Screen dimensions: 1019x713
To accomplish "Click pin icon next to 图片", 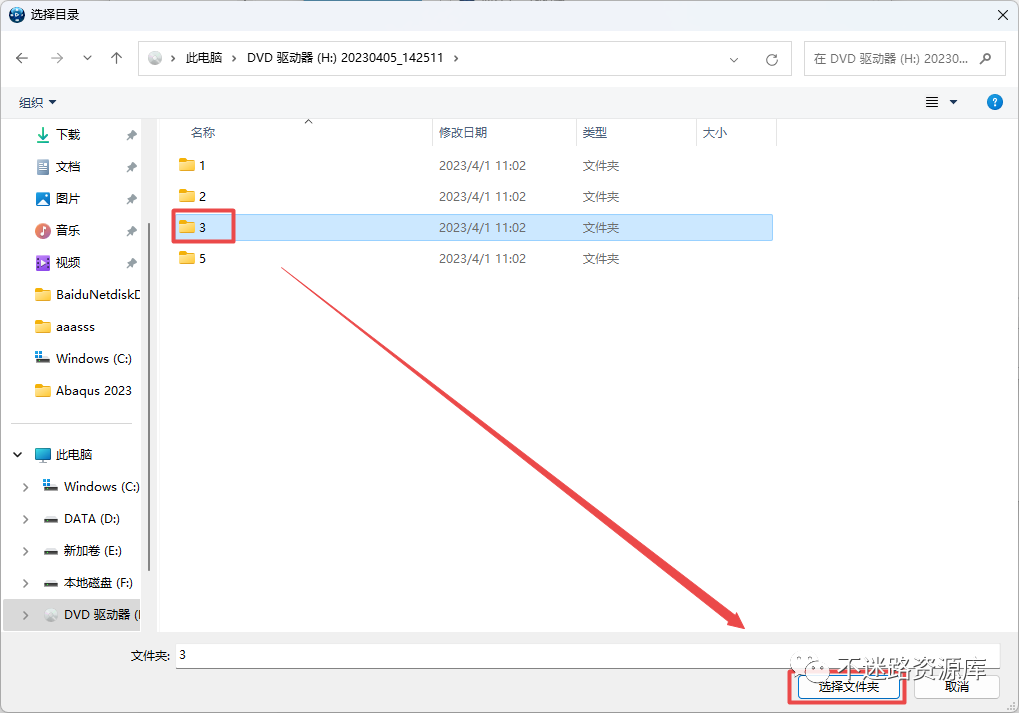I will coord(131,199).
